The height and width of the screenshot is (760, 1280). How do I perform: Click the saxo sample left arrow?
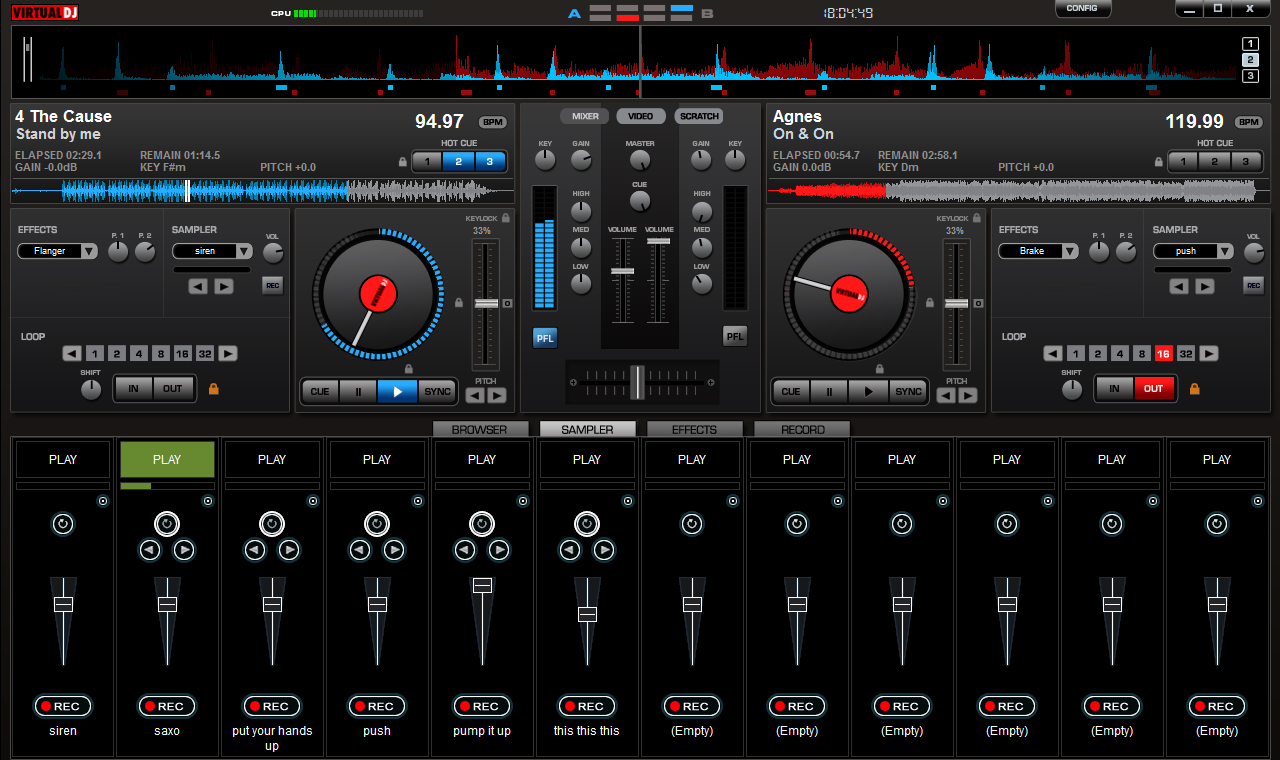pos(150,550)
